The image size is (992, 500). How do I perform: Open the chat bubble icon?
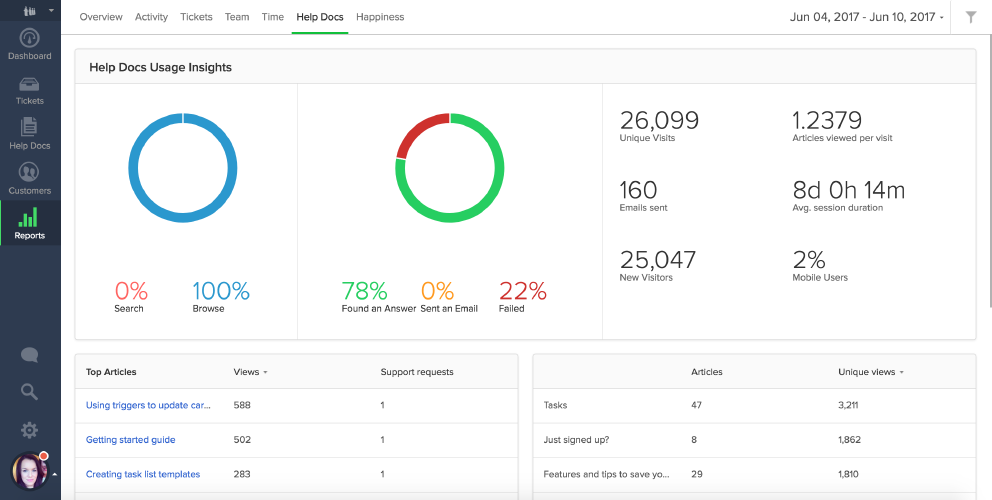pos(29,355)
